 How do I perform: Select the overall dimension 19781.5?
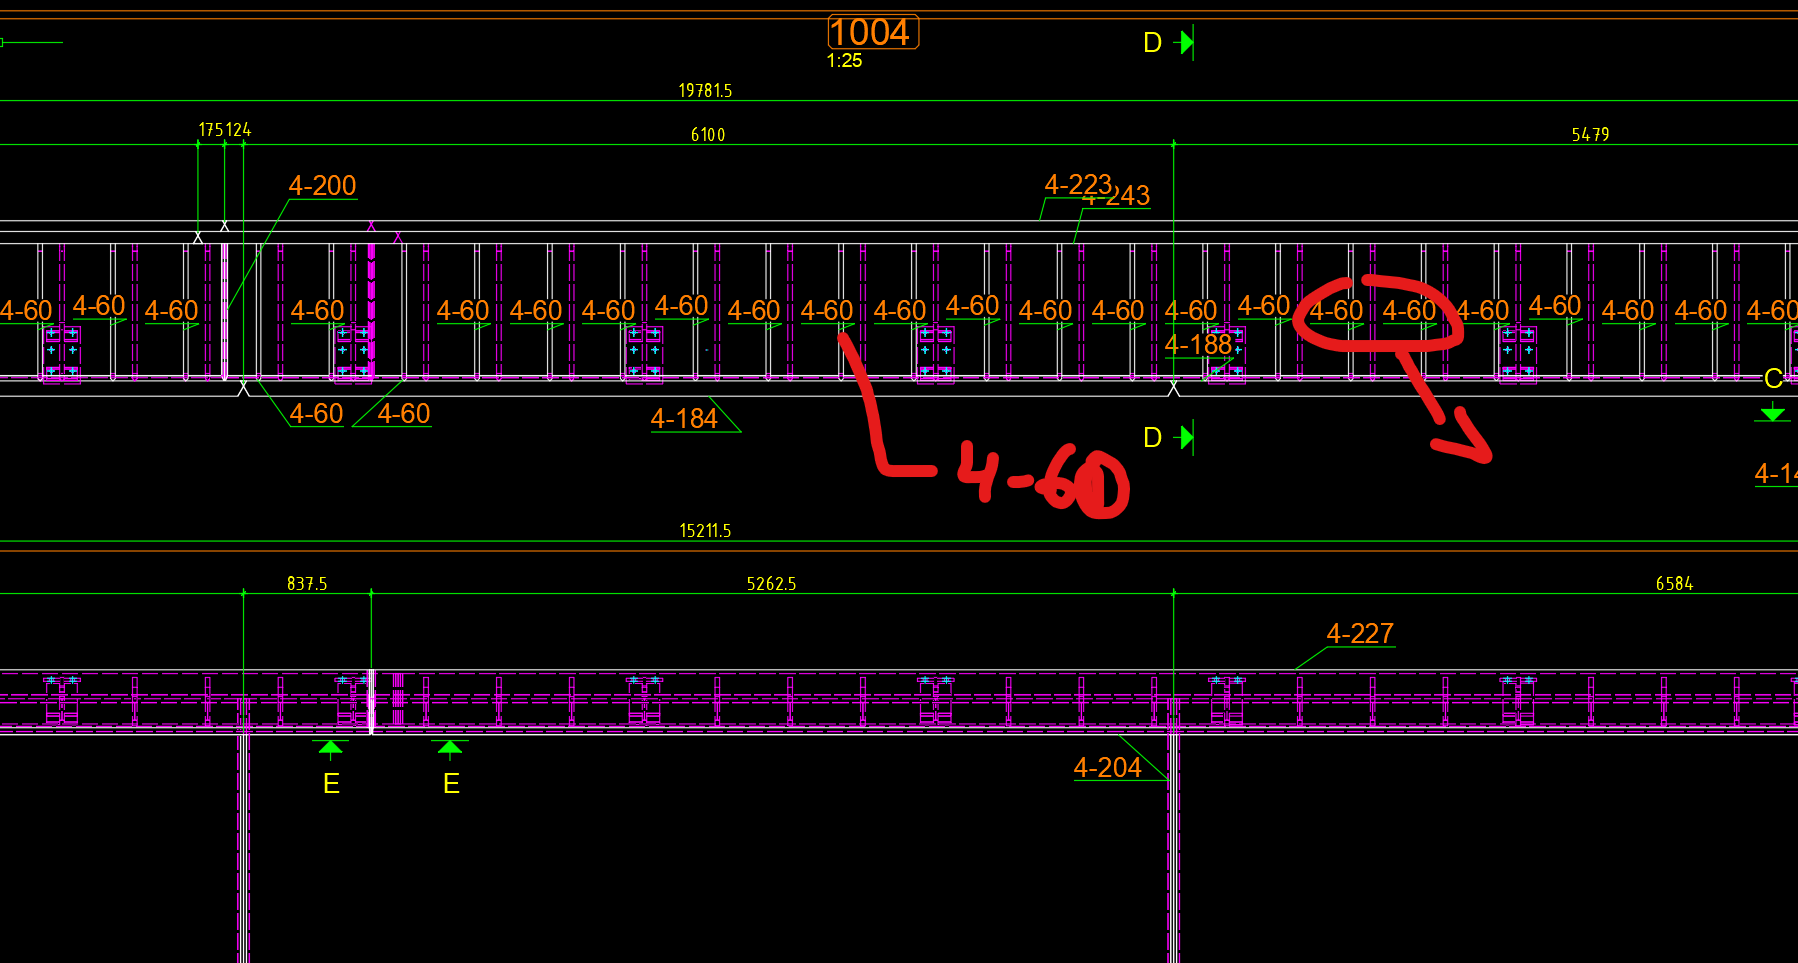706,90
